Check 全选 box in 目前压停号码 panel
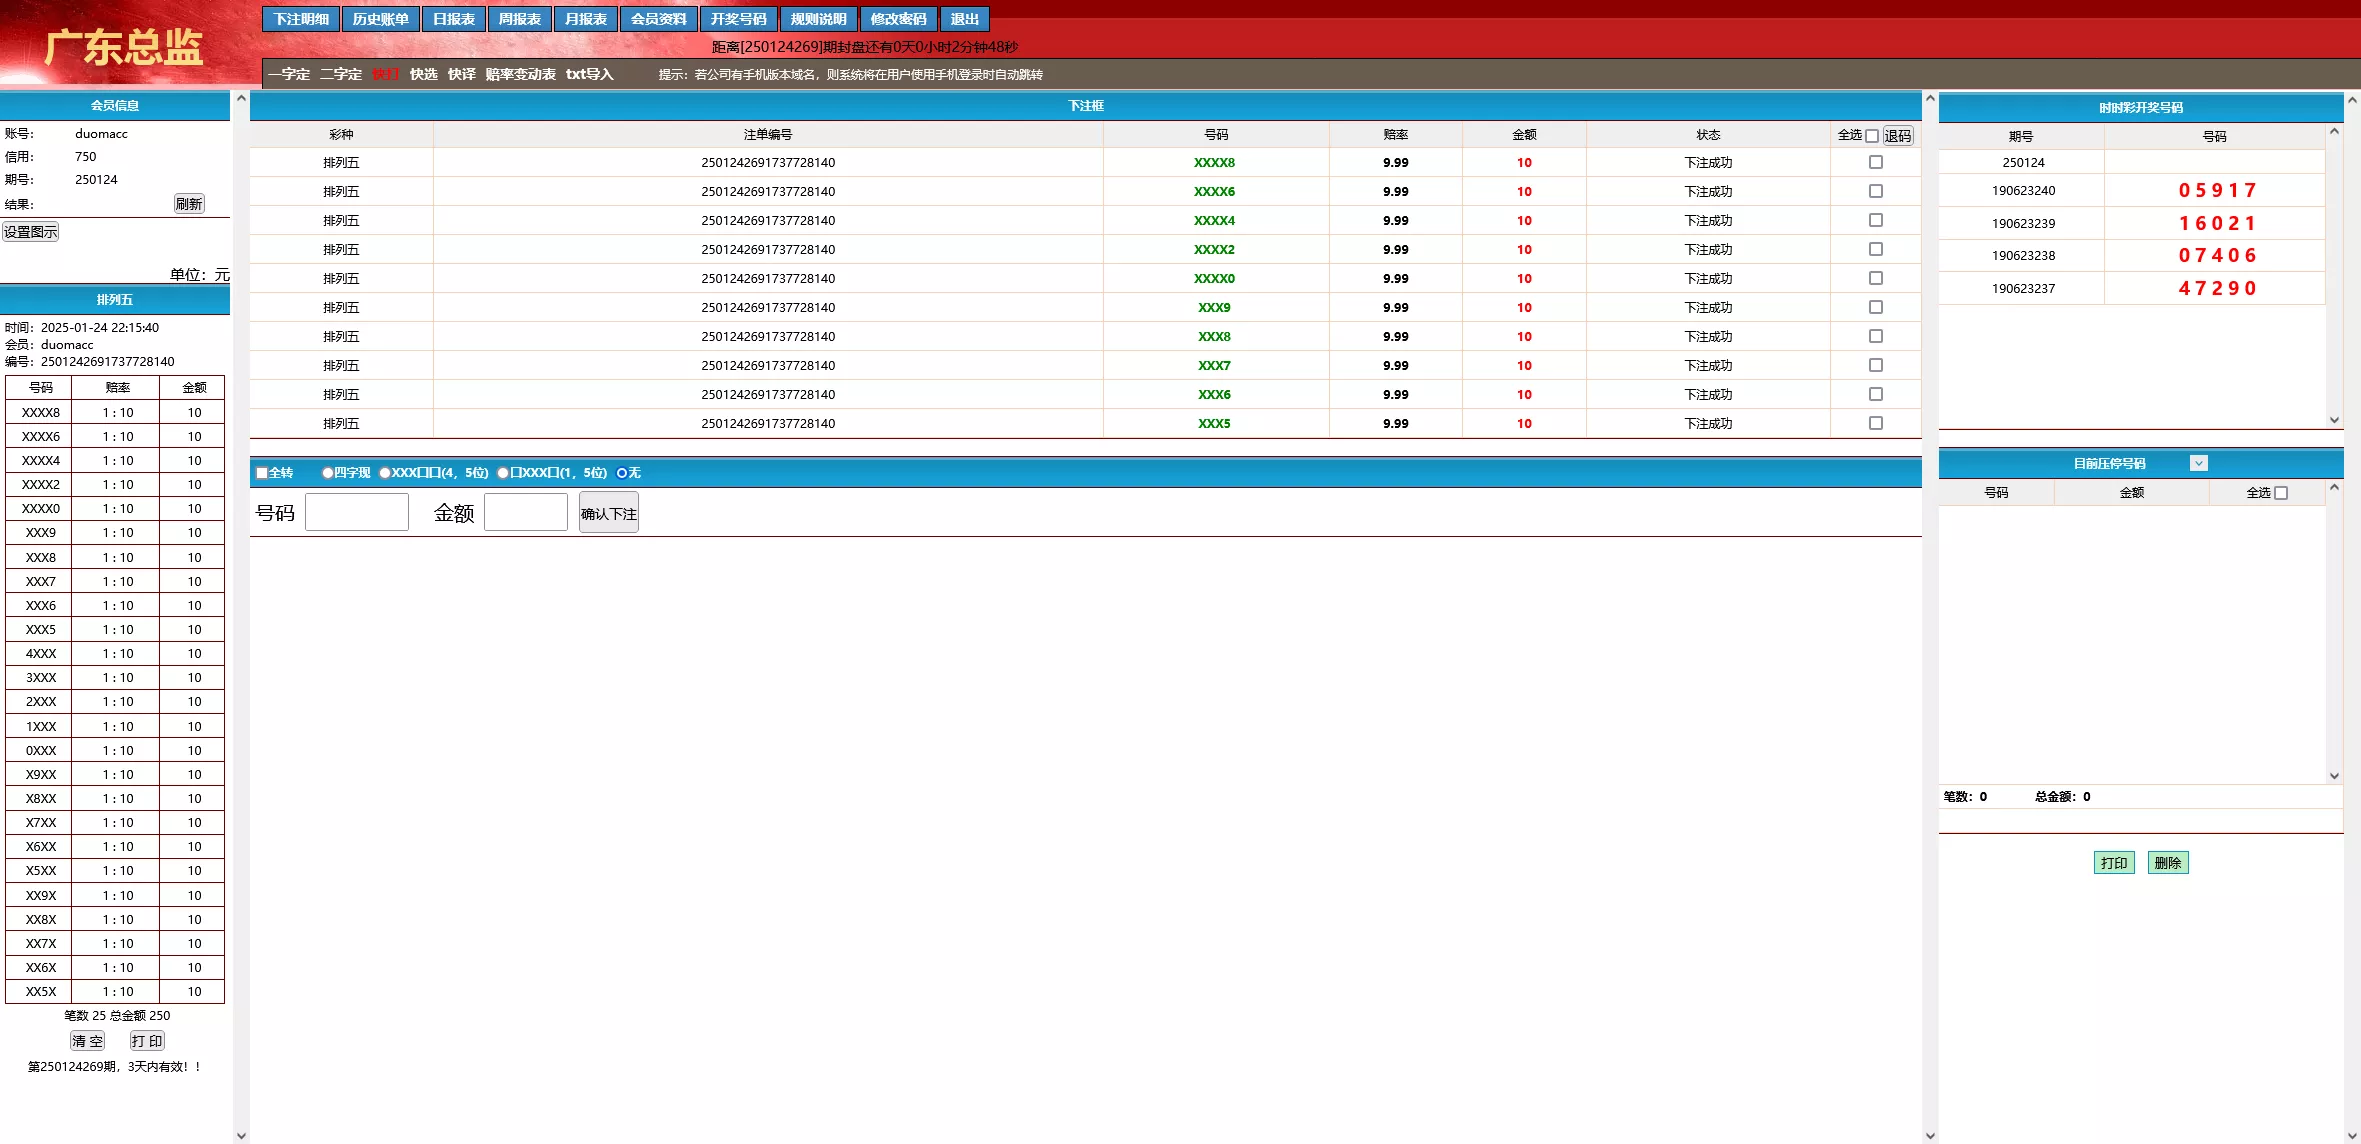 point(2281,493)
